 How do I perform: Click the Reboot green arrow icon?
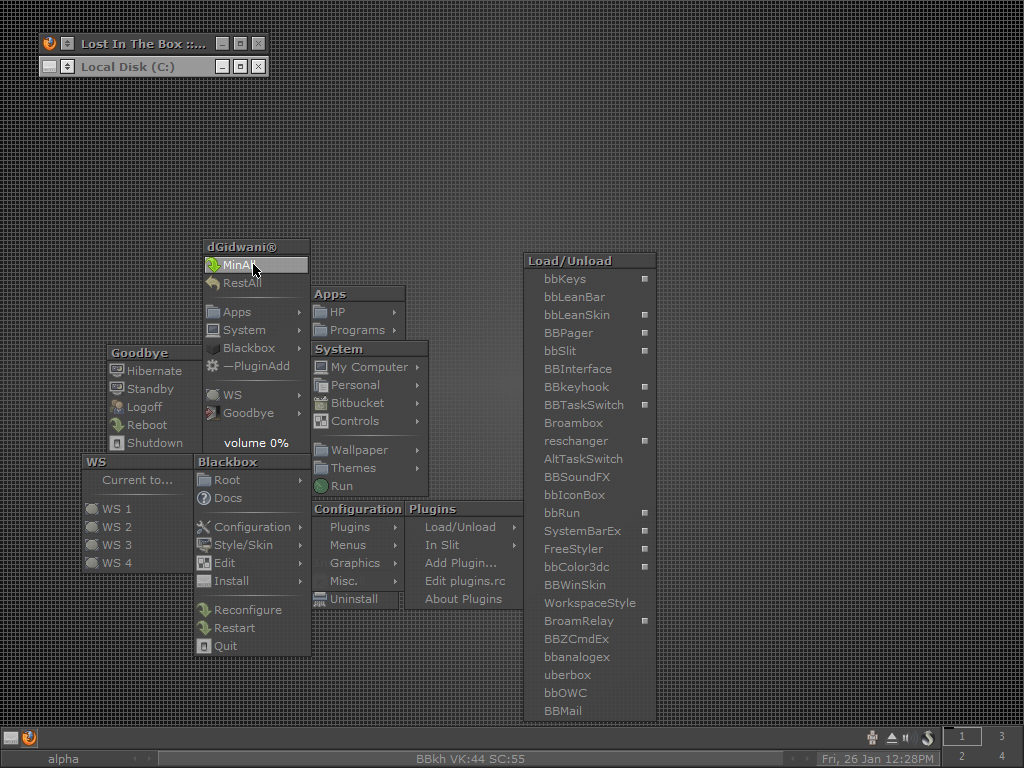117,424
